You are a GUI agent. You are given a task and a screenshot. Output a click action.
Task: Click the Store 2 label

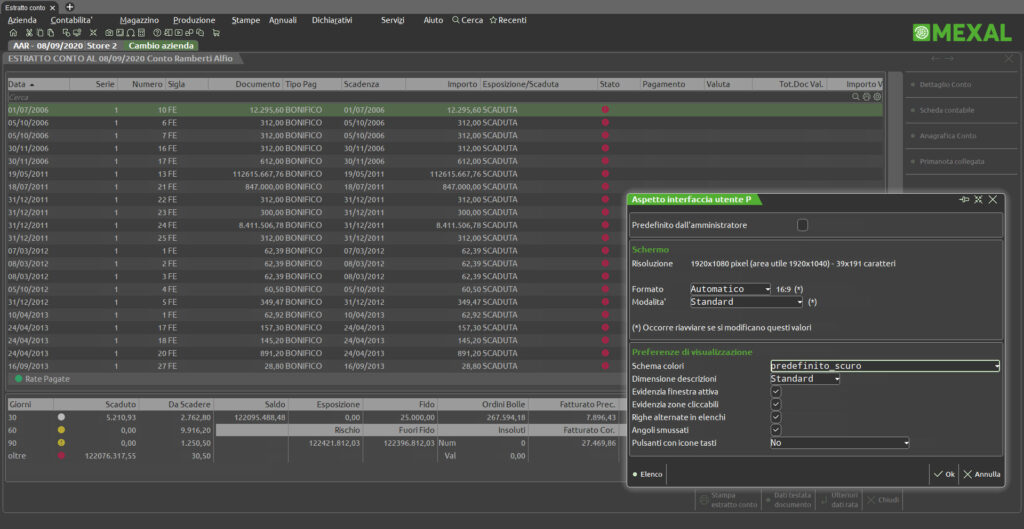pyautogui.click(x=102, y=46)
